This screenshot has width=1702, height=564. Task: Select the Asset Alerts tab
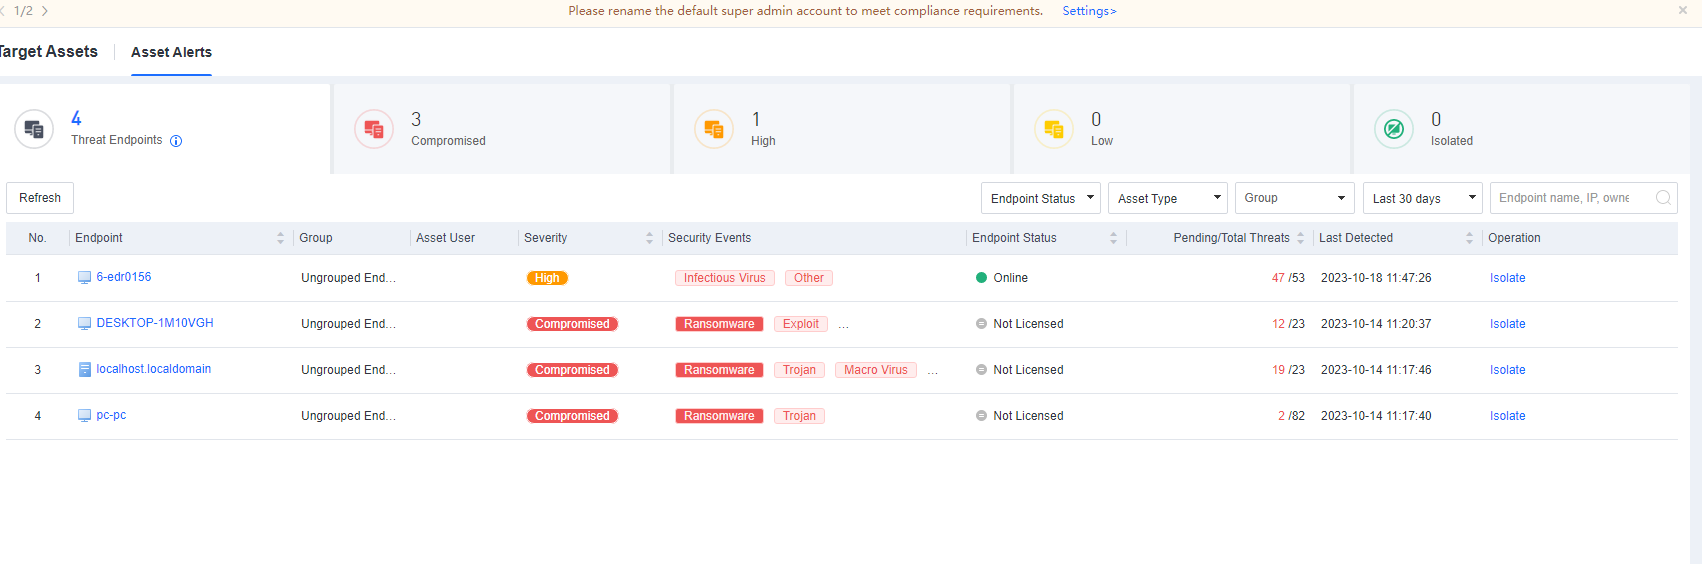point(171,52)
